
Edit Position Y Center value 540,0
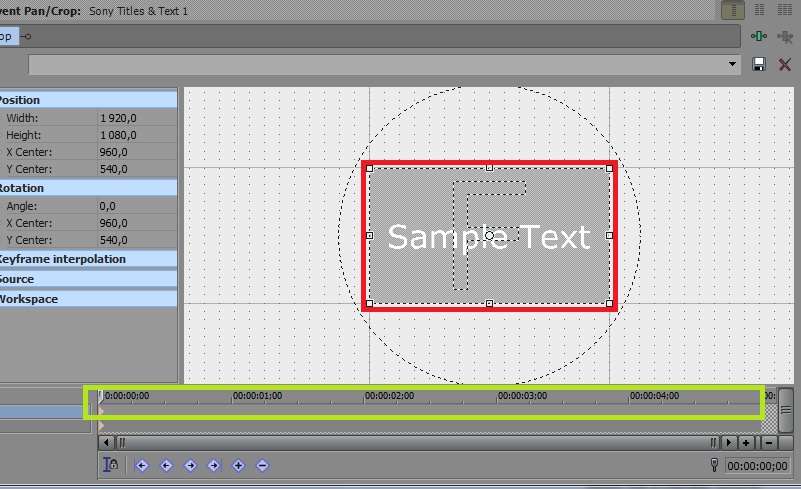[137, 169]
